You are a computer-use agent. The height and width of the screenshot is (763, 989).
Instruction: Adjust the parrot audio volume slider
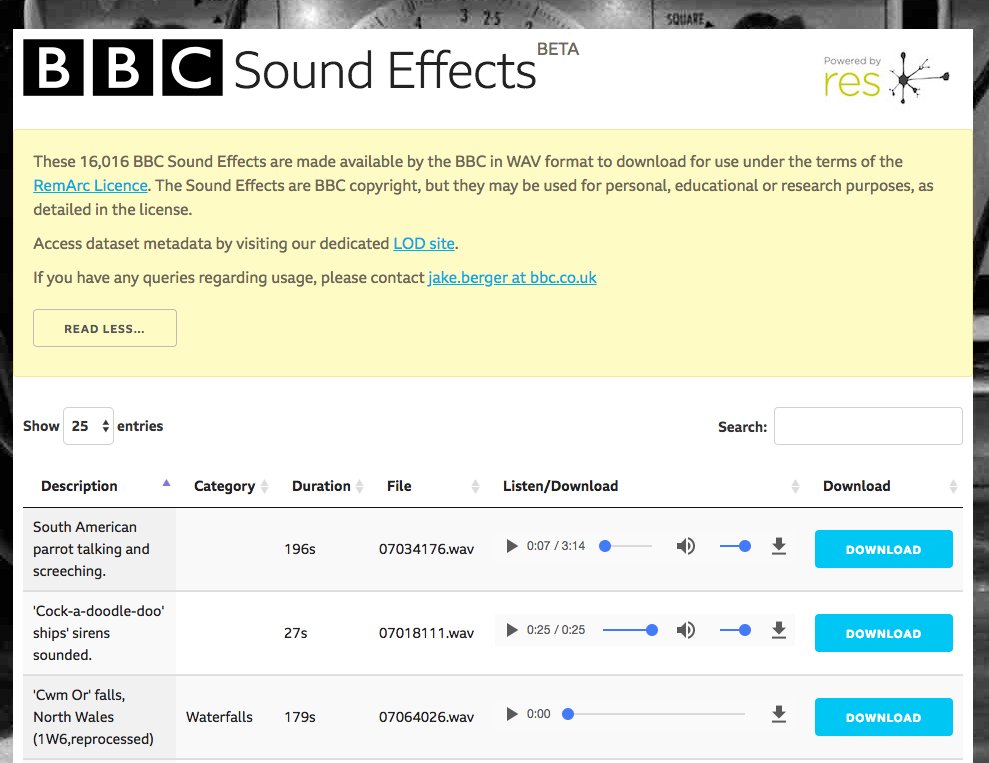(735, 546)
